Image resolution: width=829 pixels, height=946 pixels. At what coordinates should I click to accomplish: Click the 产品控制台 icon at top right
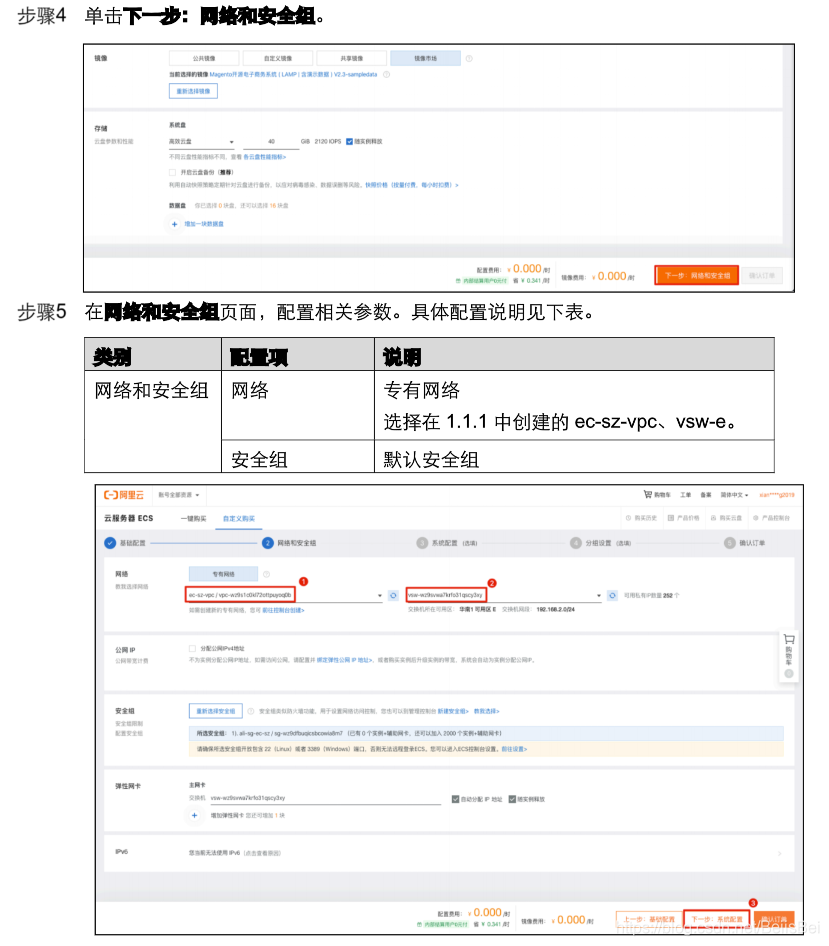click(772, 517)
